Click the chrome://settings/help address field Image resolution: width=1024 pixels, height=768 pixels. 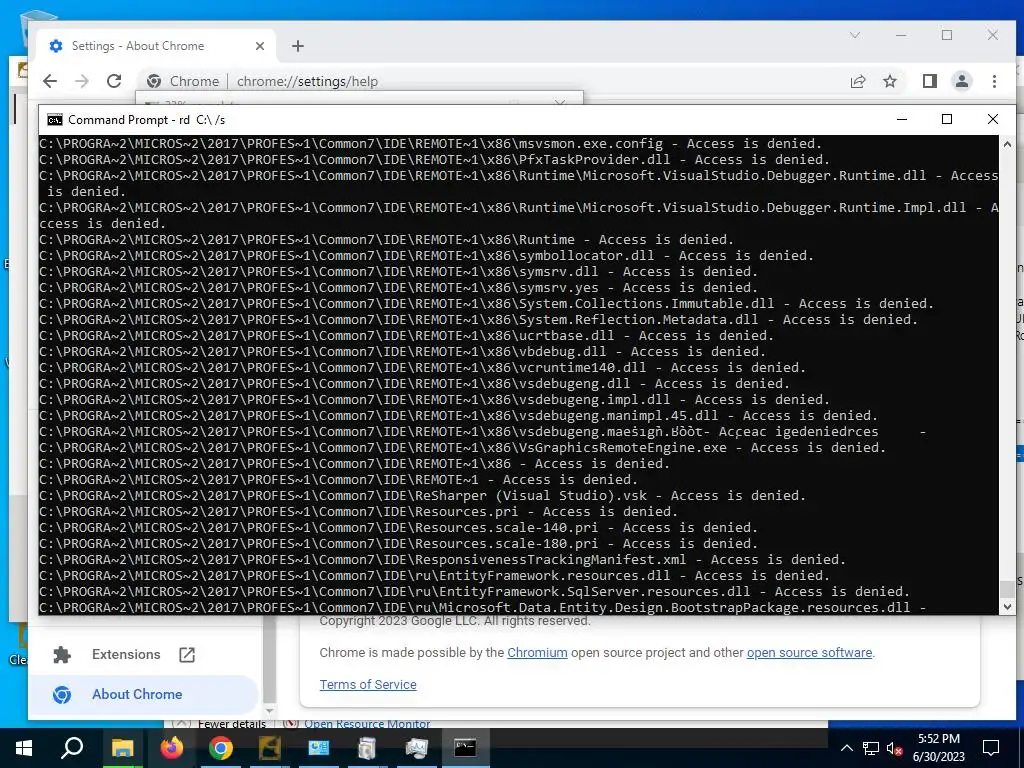[307, 81]
